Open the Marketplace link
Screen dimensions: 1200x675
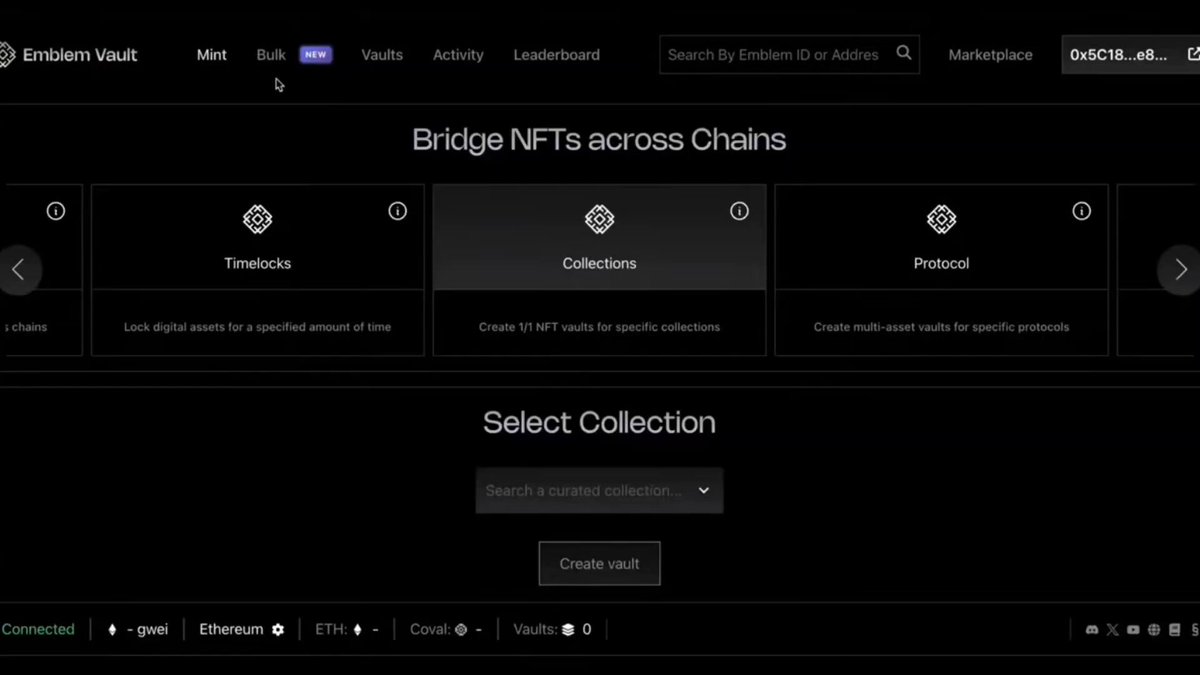[x=990, y=55]
